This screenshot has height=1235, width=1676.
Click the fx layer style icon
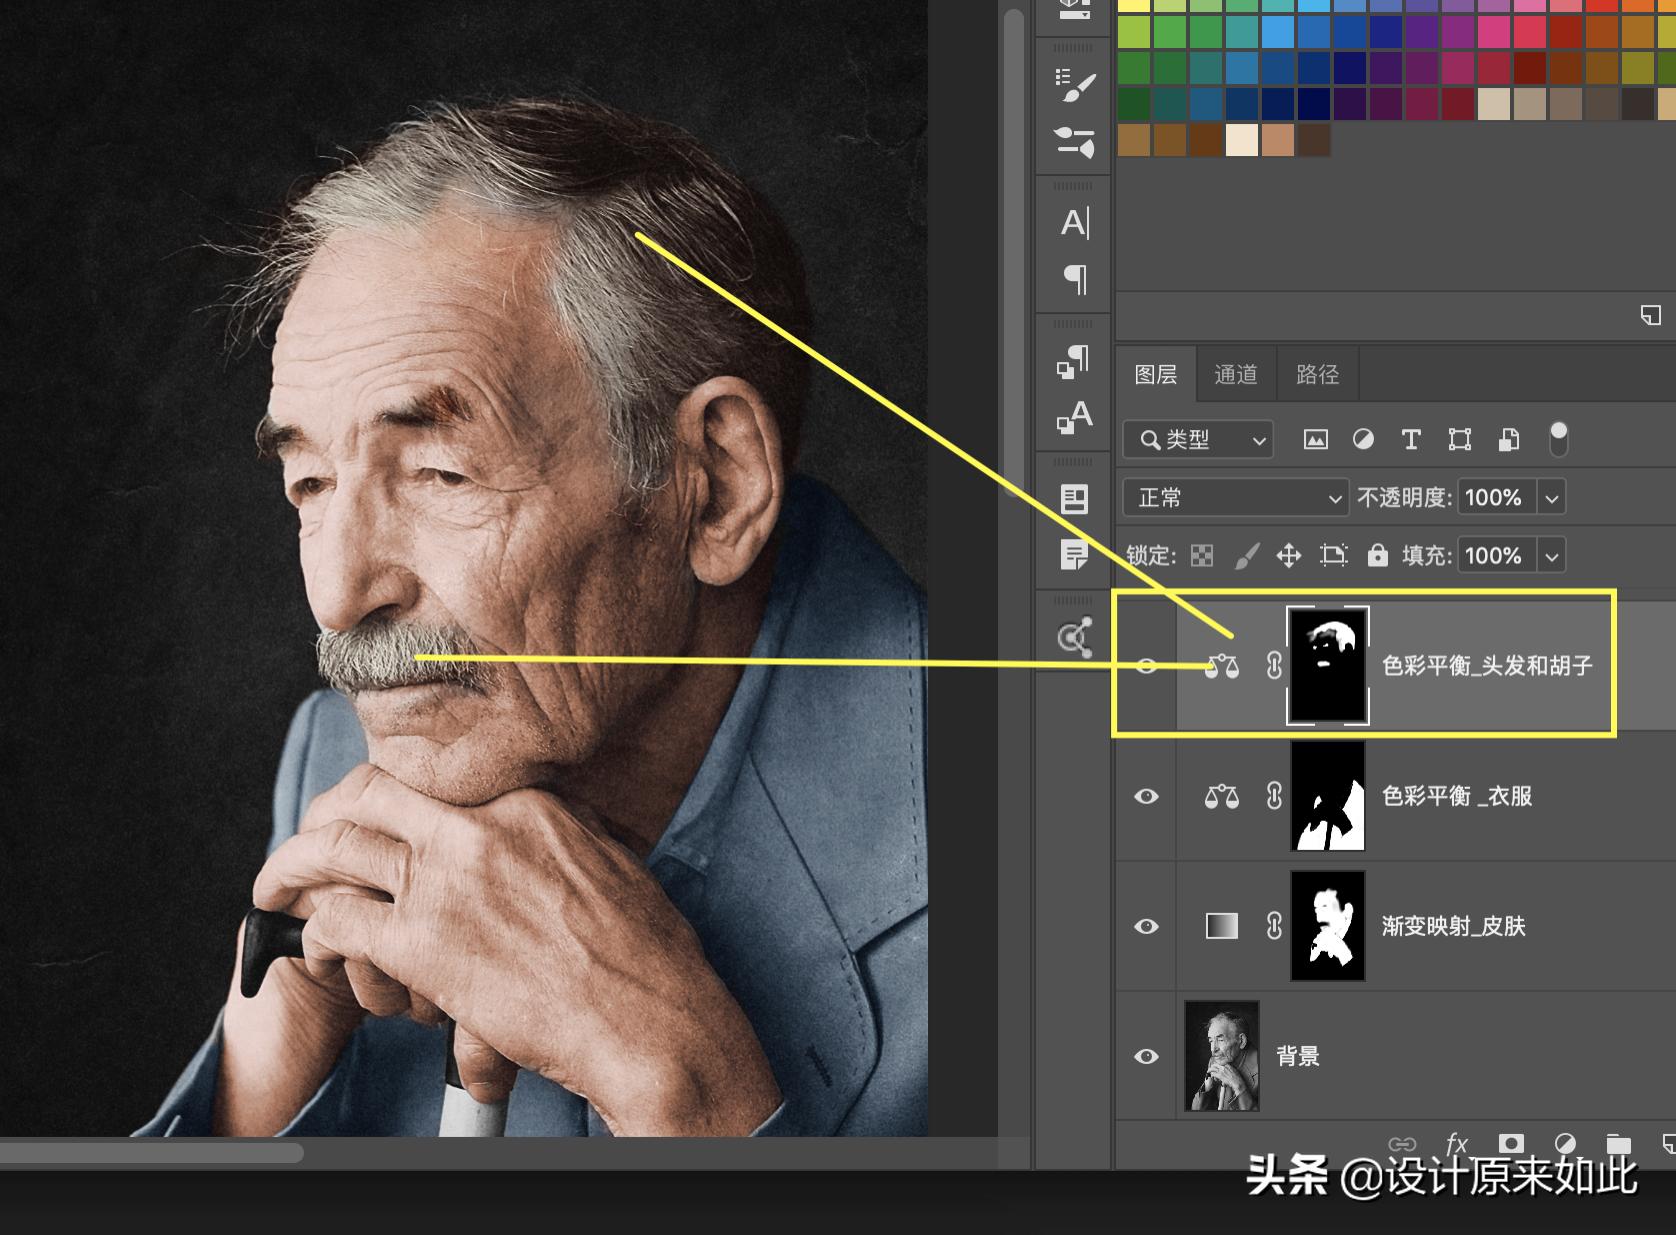(1457, 1144)
